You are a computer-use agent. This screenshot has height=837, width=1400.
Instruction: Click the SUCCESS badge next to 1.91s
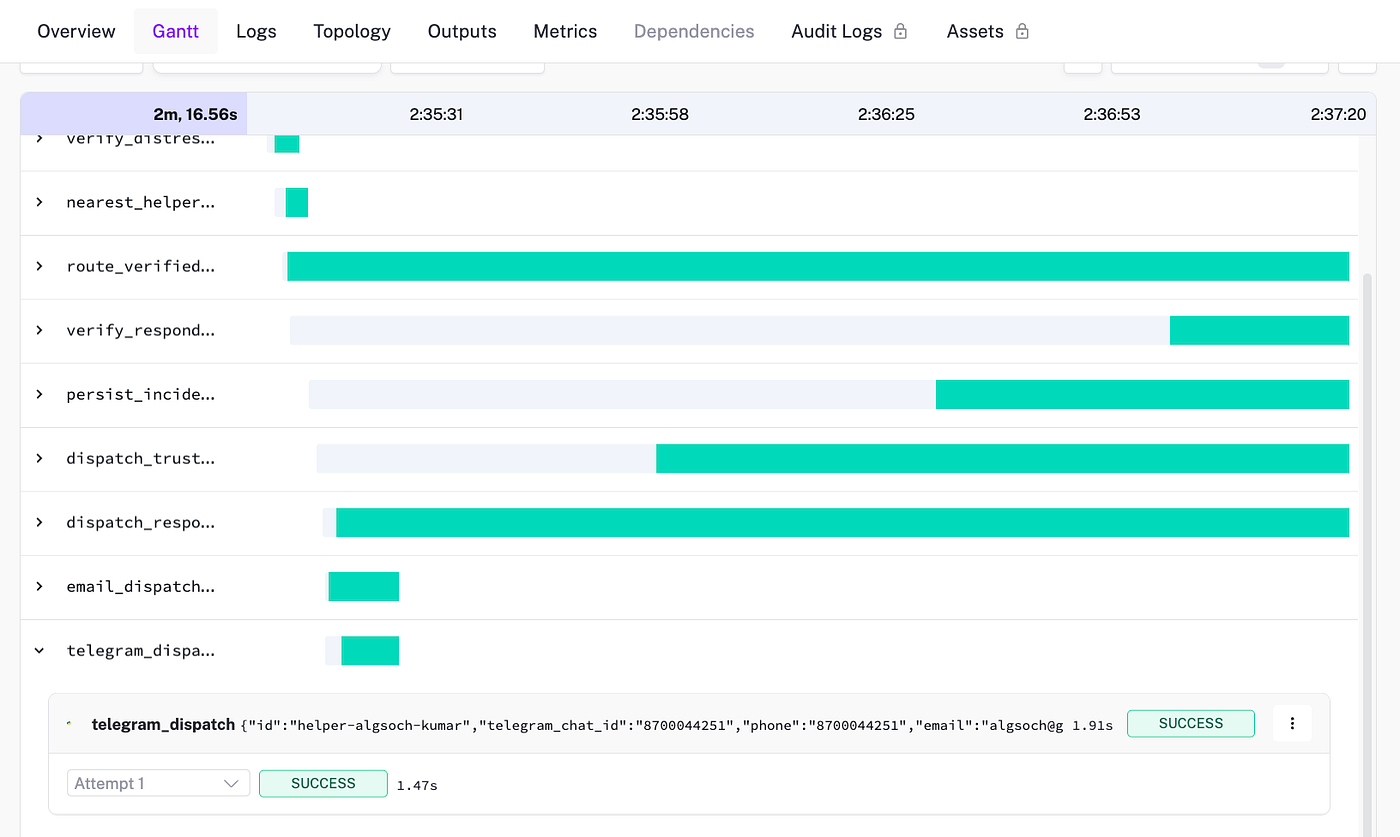coord(1190,723)
